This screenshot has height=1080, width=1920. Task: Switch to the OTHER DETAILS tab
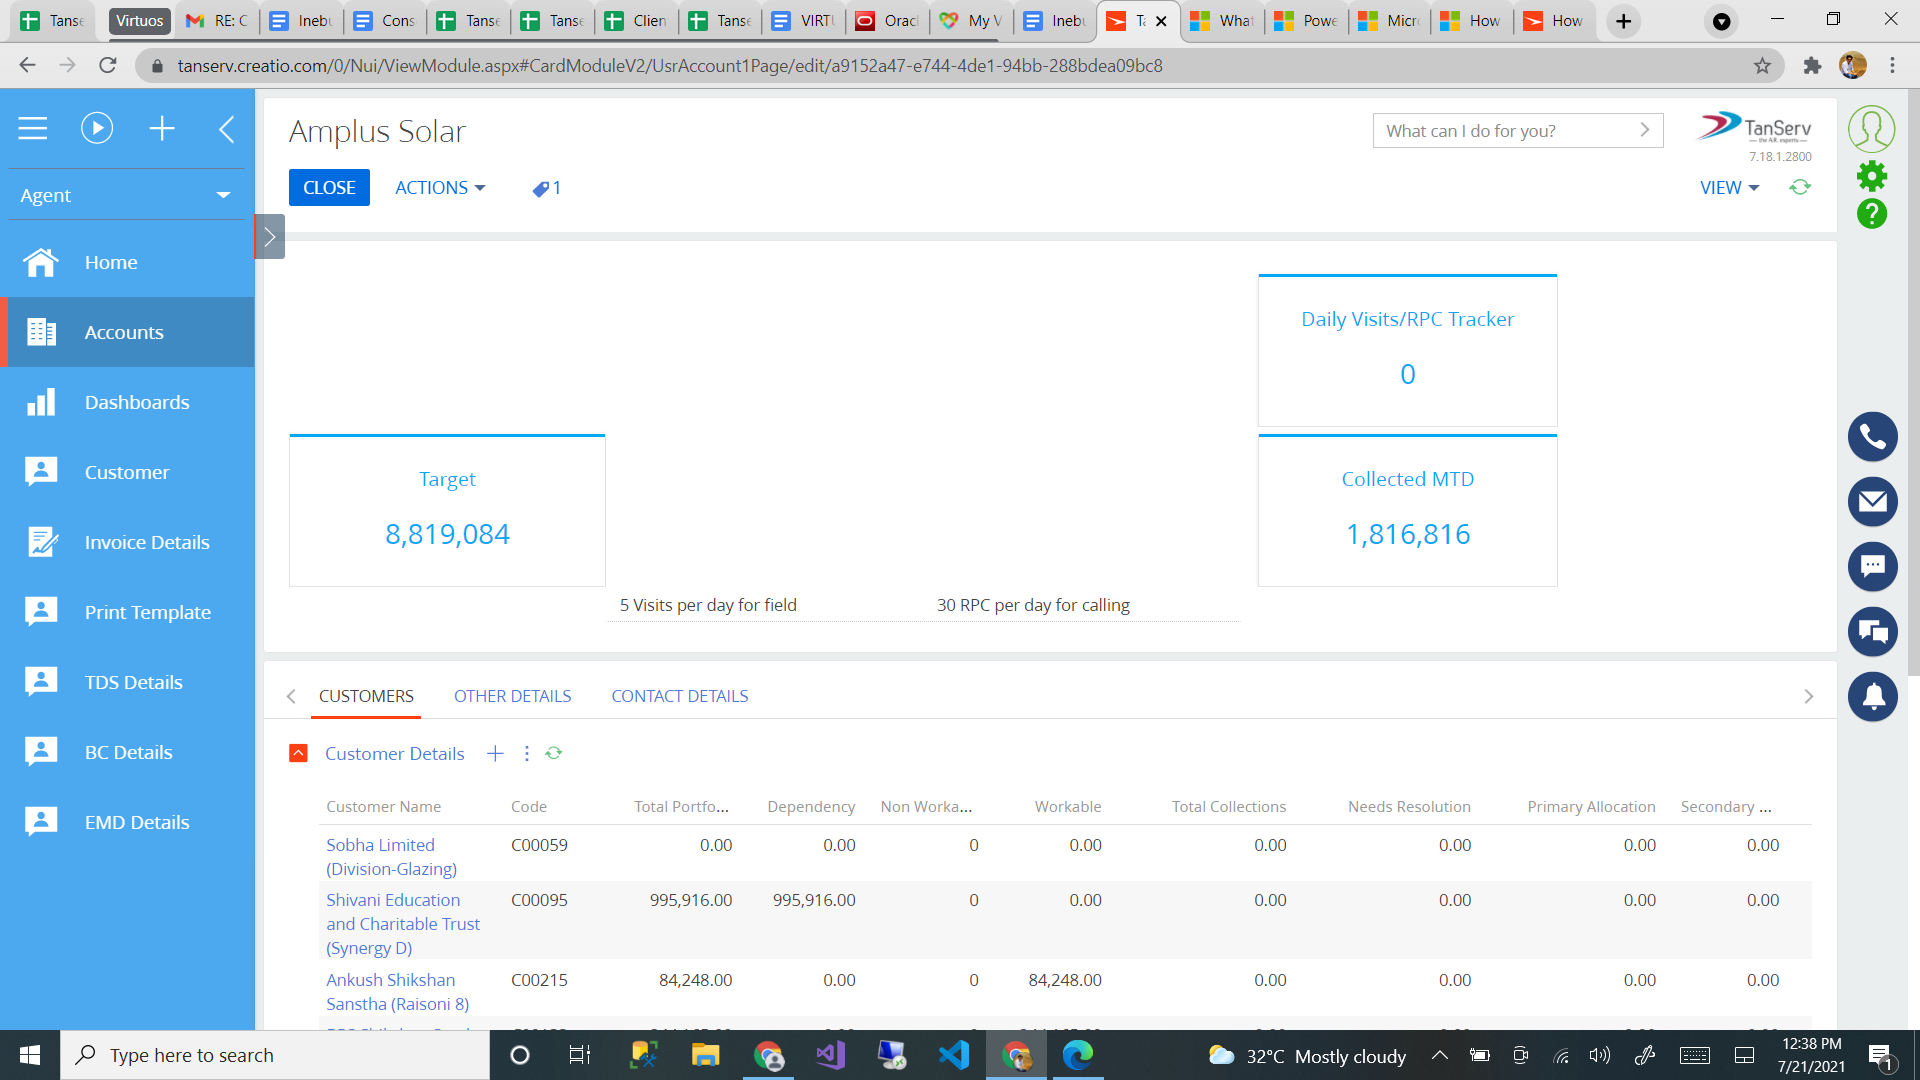coord(513,696)
